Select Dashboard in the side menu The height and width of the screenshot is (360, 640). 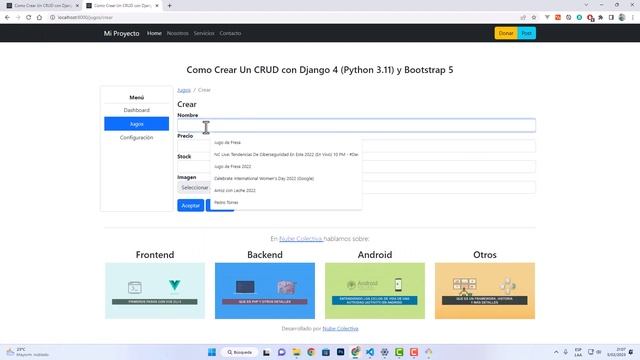[x=136, y=110]
